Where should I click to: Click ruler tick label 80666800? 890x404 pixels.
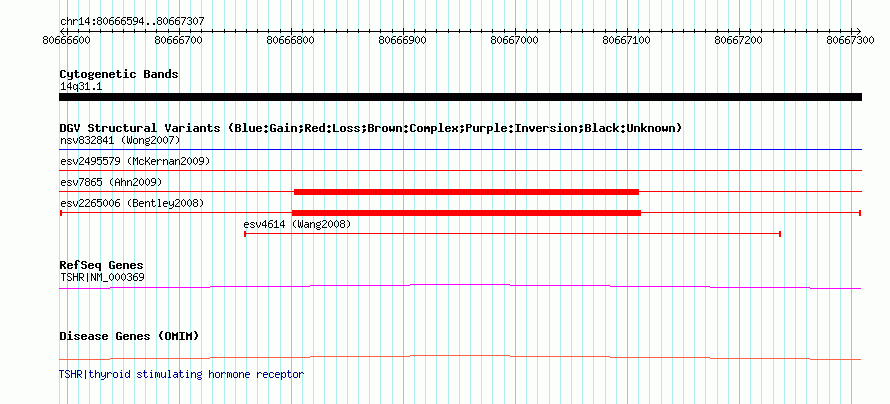pyautogui.click(x=291, y=40)
